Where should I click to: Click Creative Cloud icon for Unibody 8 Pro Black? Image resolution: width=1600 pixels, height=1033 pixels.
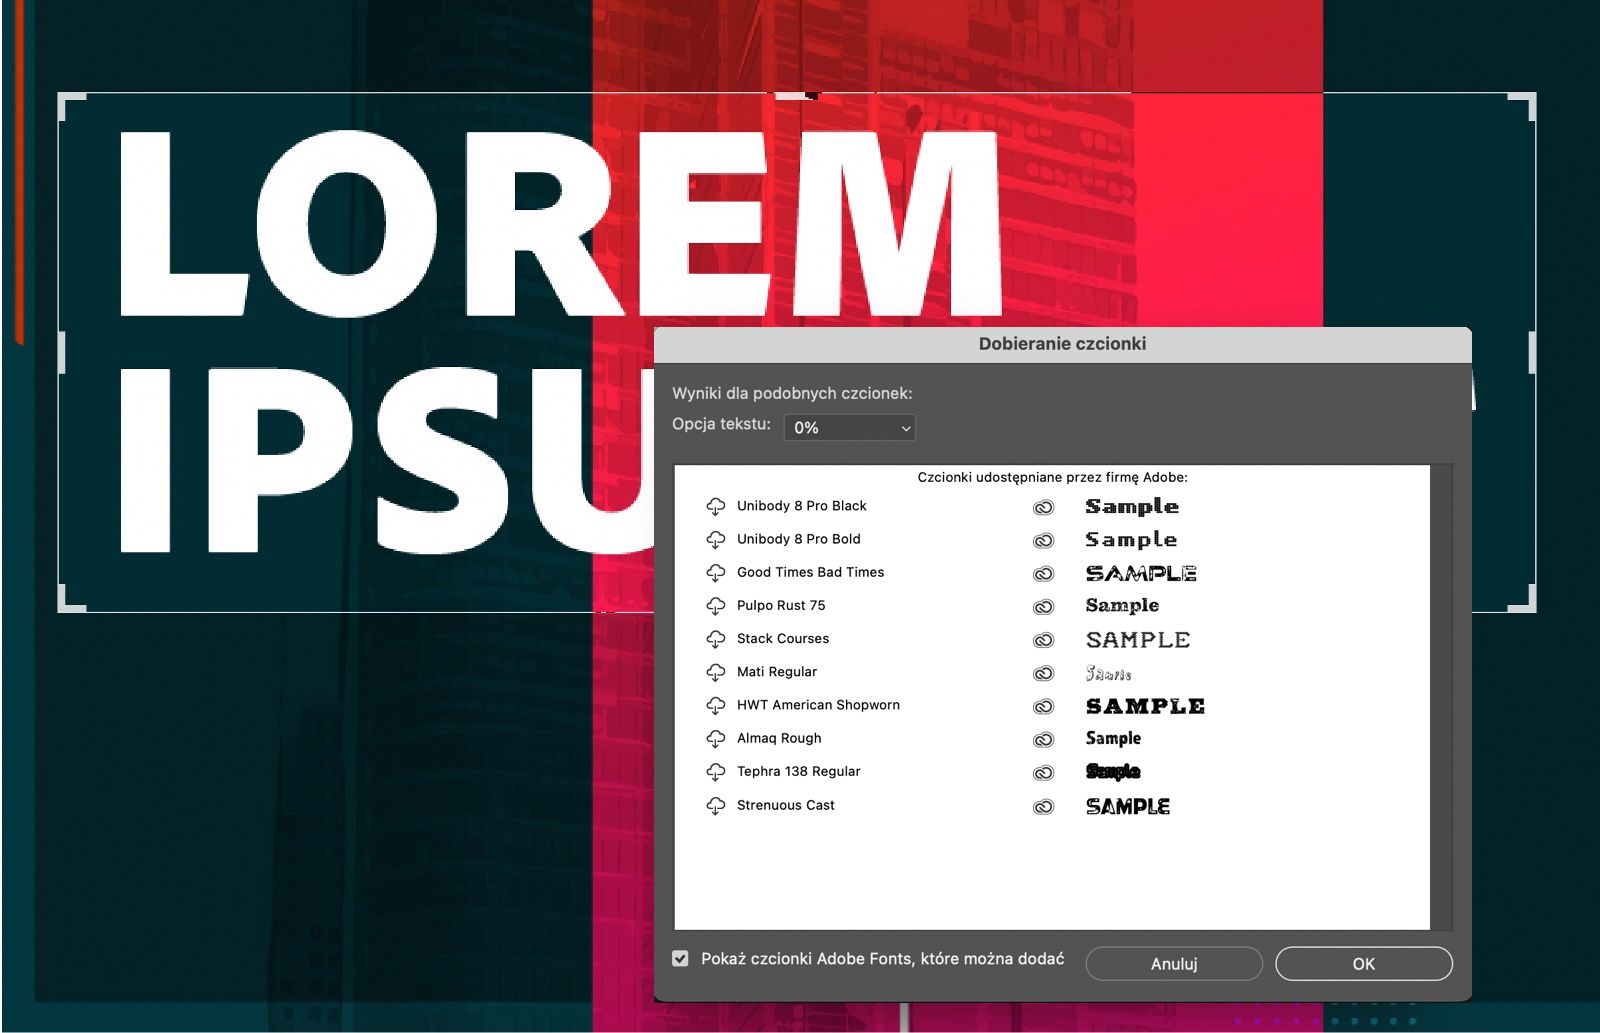[x=1043, y=507]
